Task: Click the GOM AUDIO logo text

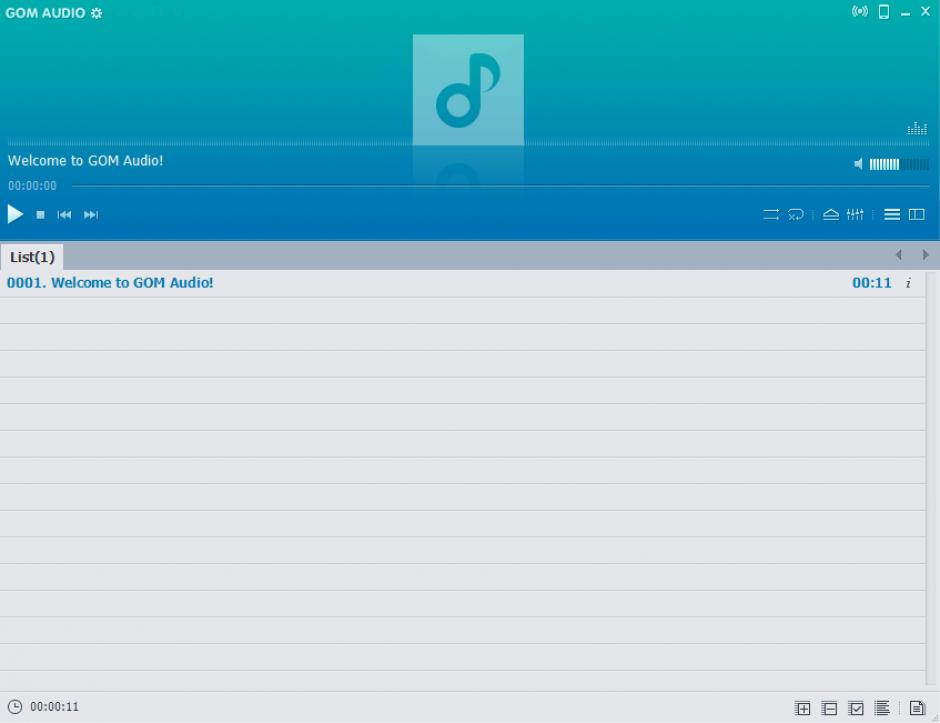Action: pos(46,13)
